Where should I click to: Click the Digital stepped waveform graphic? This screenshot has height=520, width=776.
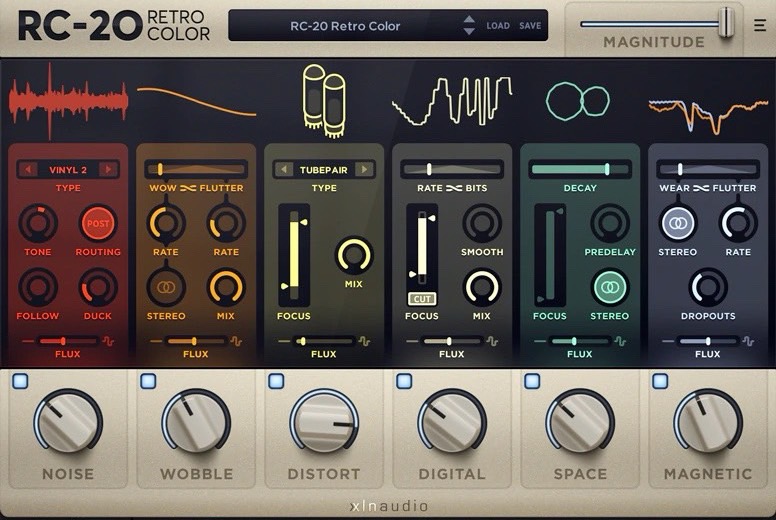(x=452, y=101)
